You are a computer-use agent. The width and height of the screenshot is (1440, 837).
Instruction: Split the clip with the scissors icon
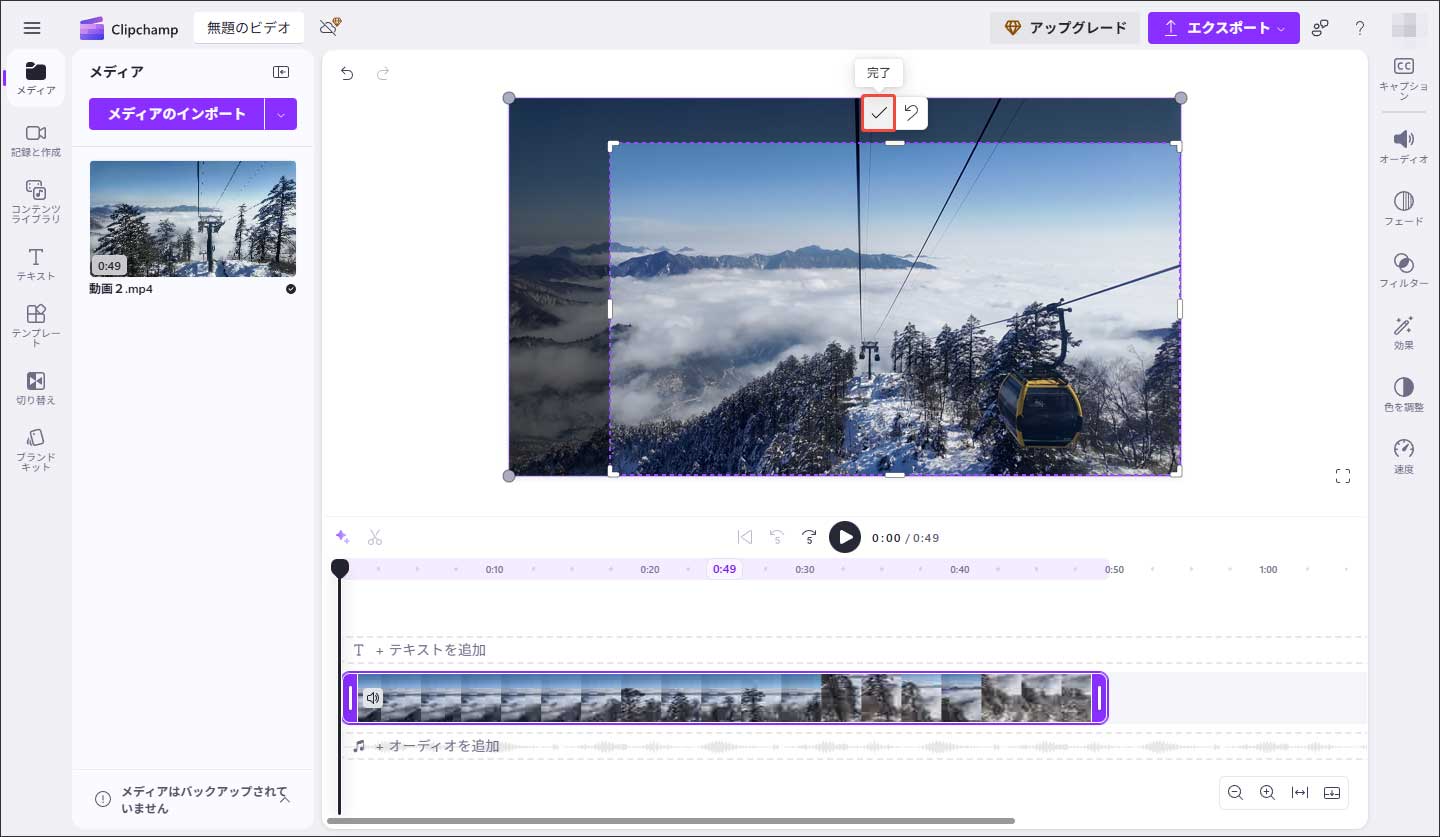(375, 537)
